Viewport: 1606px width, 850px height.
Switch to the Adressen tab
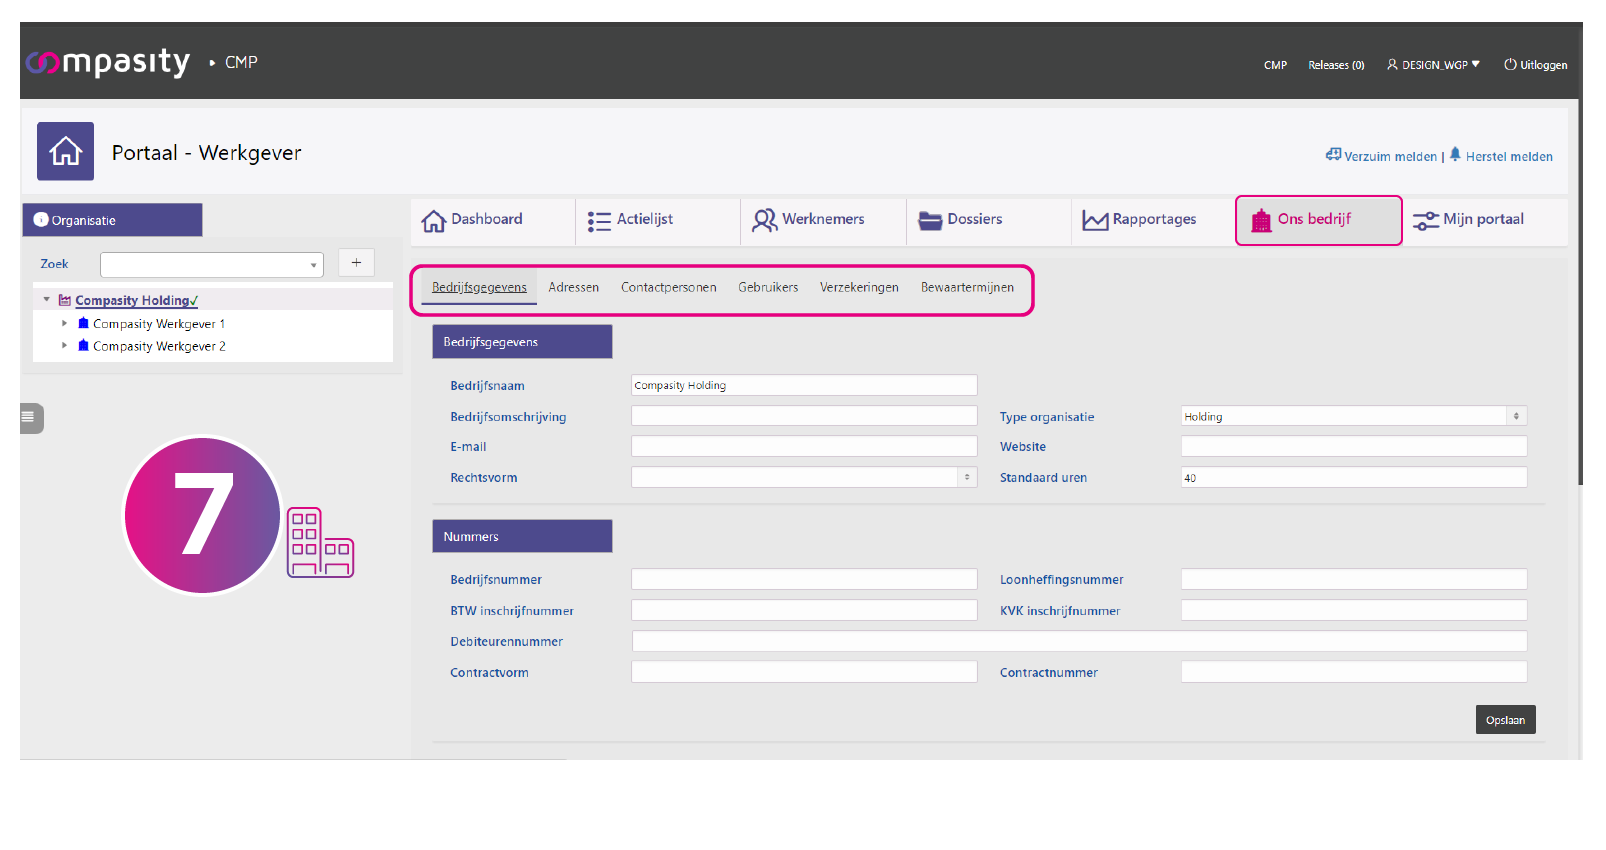pyautogui.click(x=574, y=287)
